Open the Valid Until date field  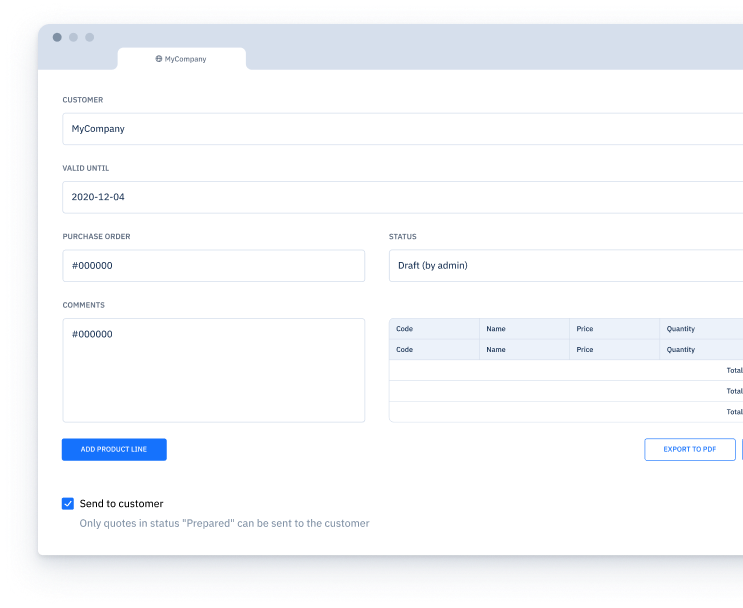[400, 197]
